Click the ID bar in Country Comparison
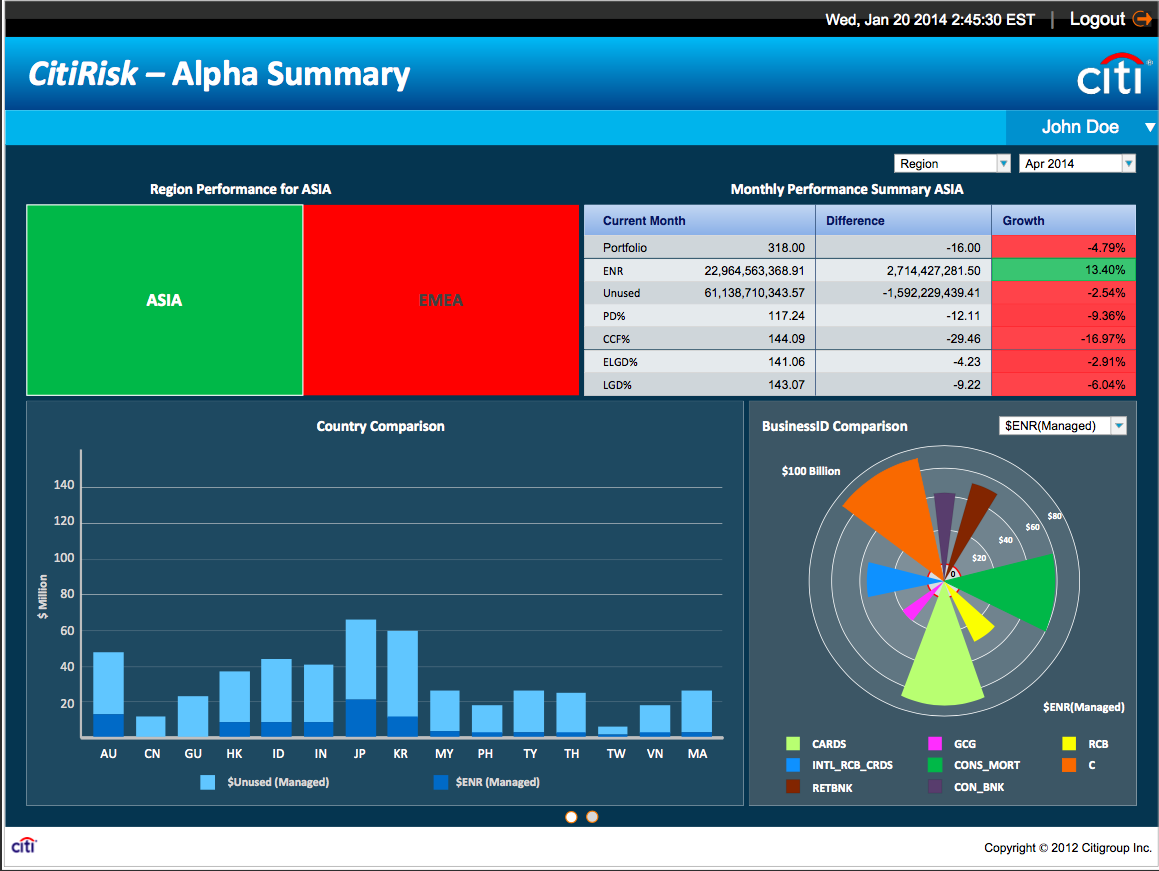Image resolution: width=1159 pixels, height=871 pixels. pos(276,698)
